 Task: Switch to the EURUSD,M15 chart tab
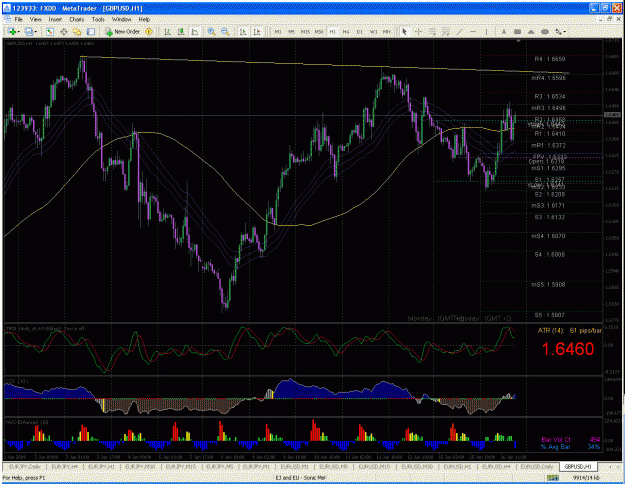[x=374, y=466]
